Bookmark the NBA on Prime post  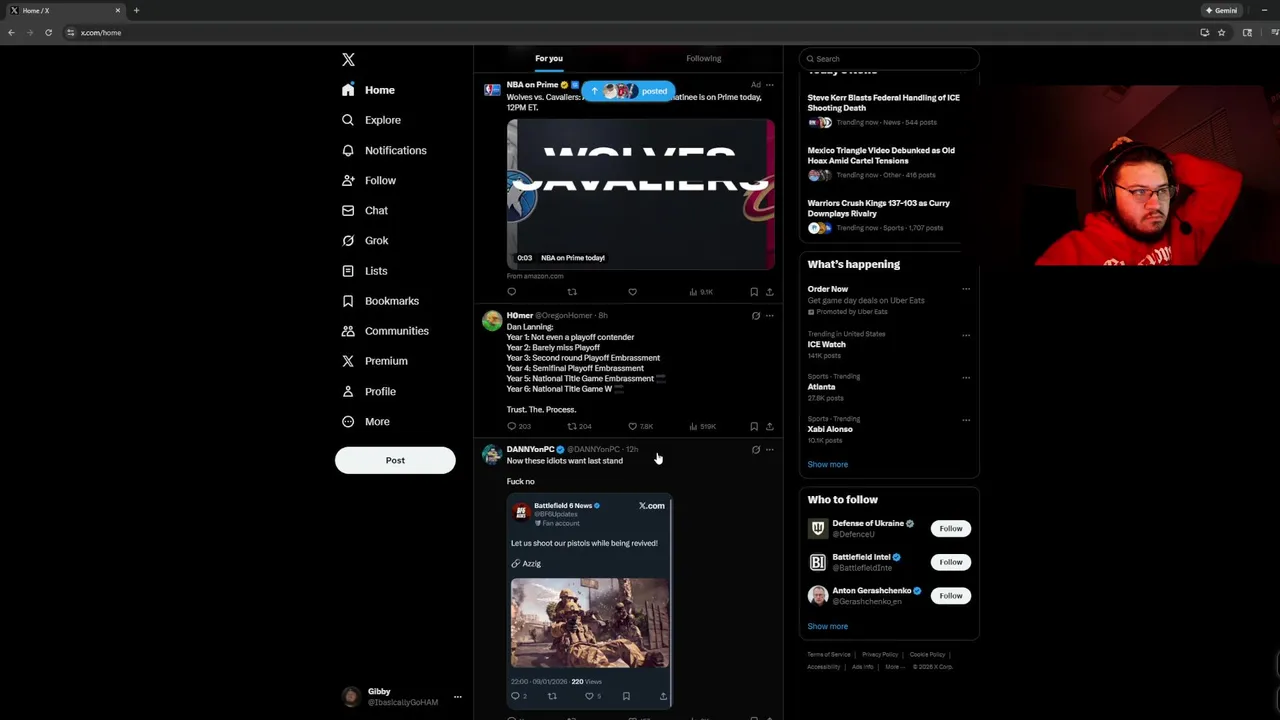click(x=754, y=292)
